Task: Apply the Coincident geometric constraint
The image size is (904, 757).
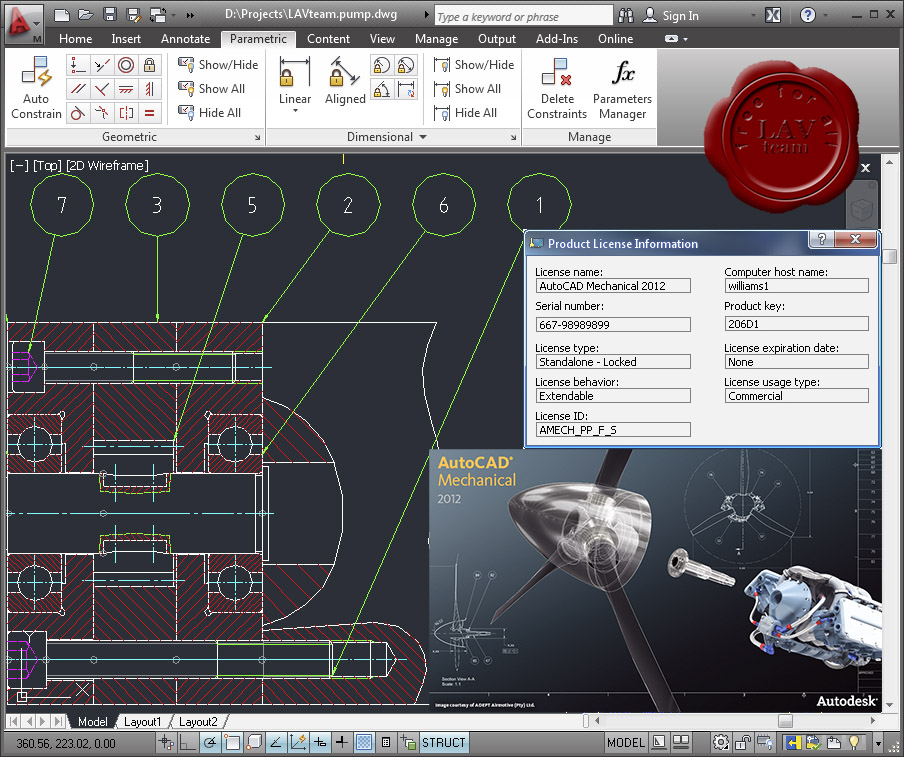Action: point(77,65)
